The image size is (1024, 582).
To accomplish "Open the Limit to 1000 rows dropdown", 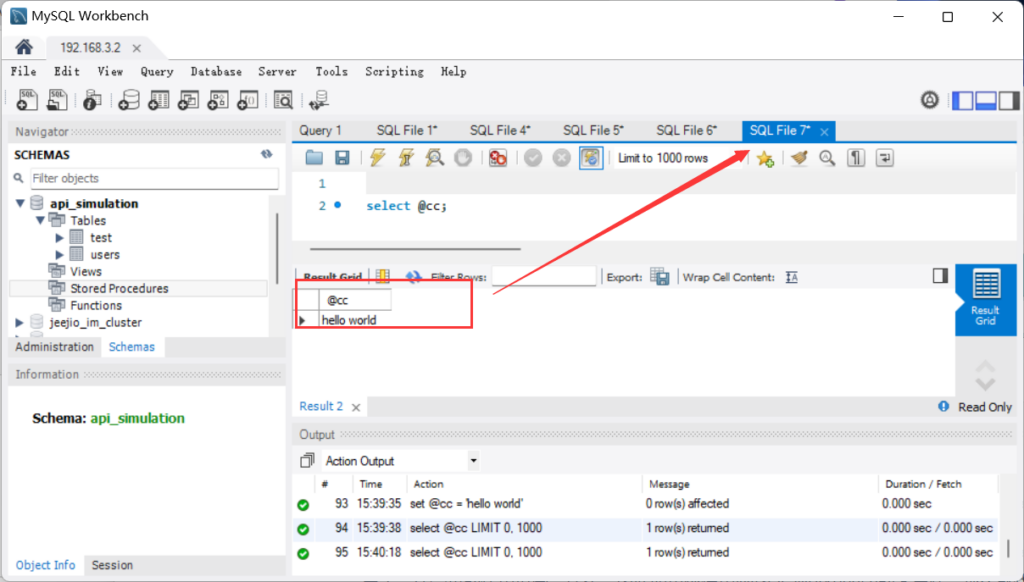I will 677,158.
